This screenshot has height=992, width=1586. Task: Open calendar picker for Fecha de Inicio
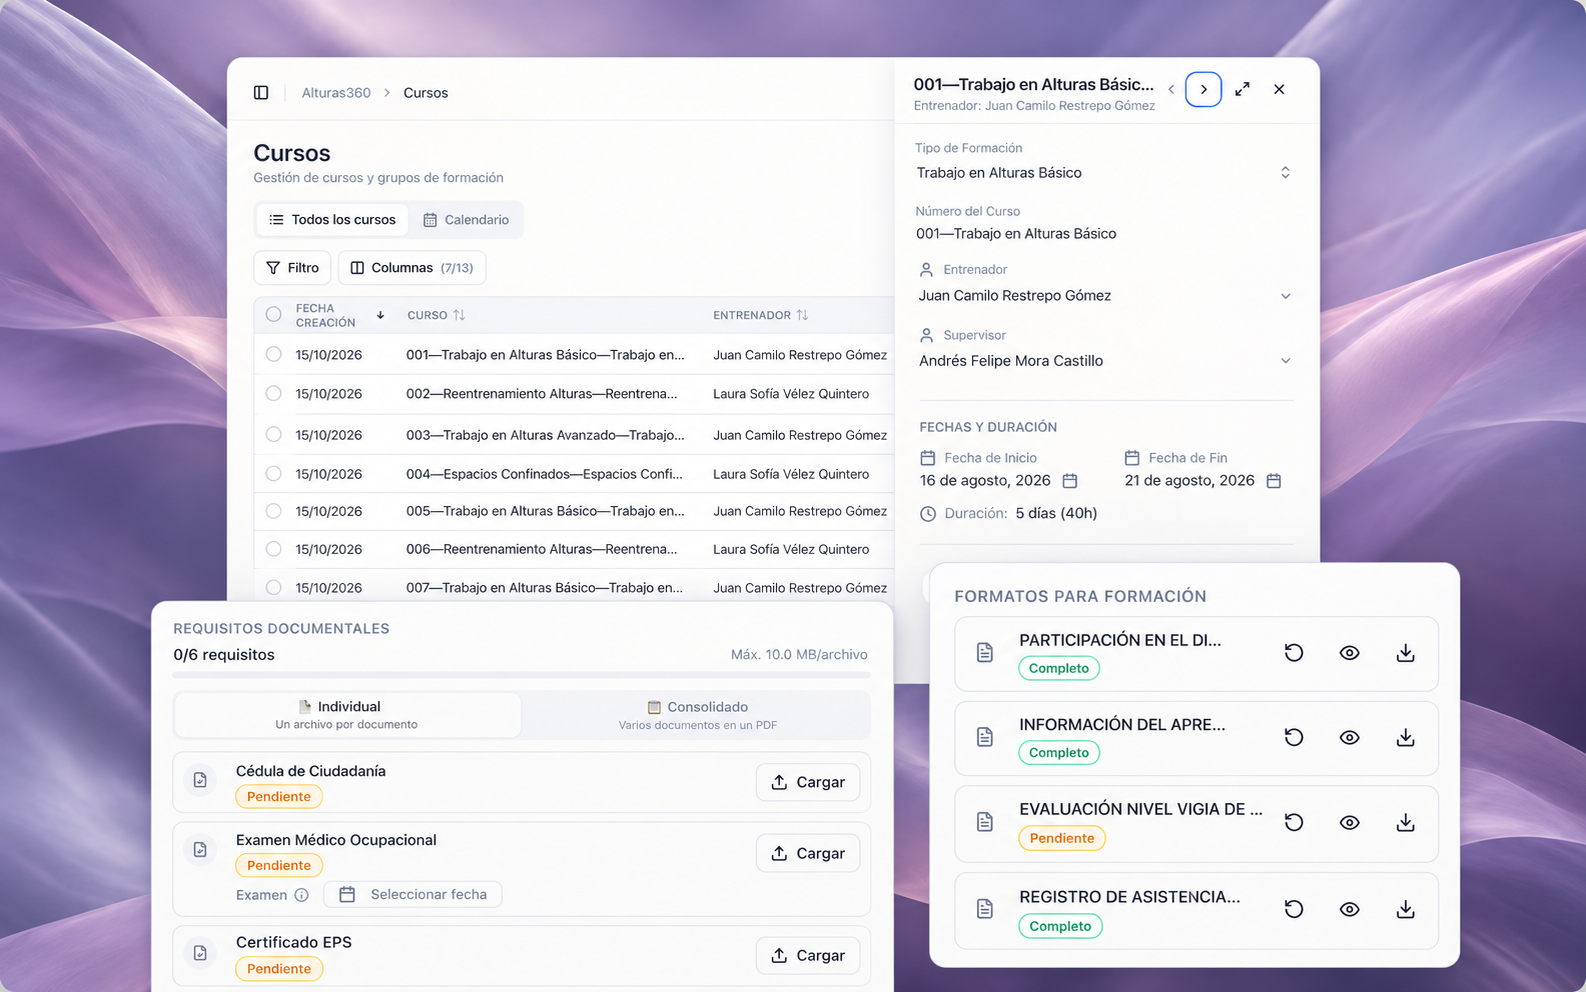[1070, 481]
